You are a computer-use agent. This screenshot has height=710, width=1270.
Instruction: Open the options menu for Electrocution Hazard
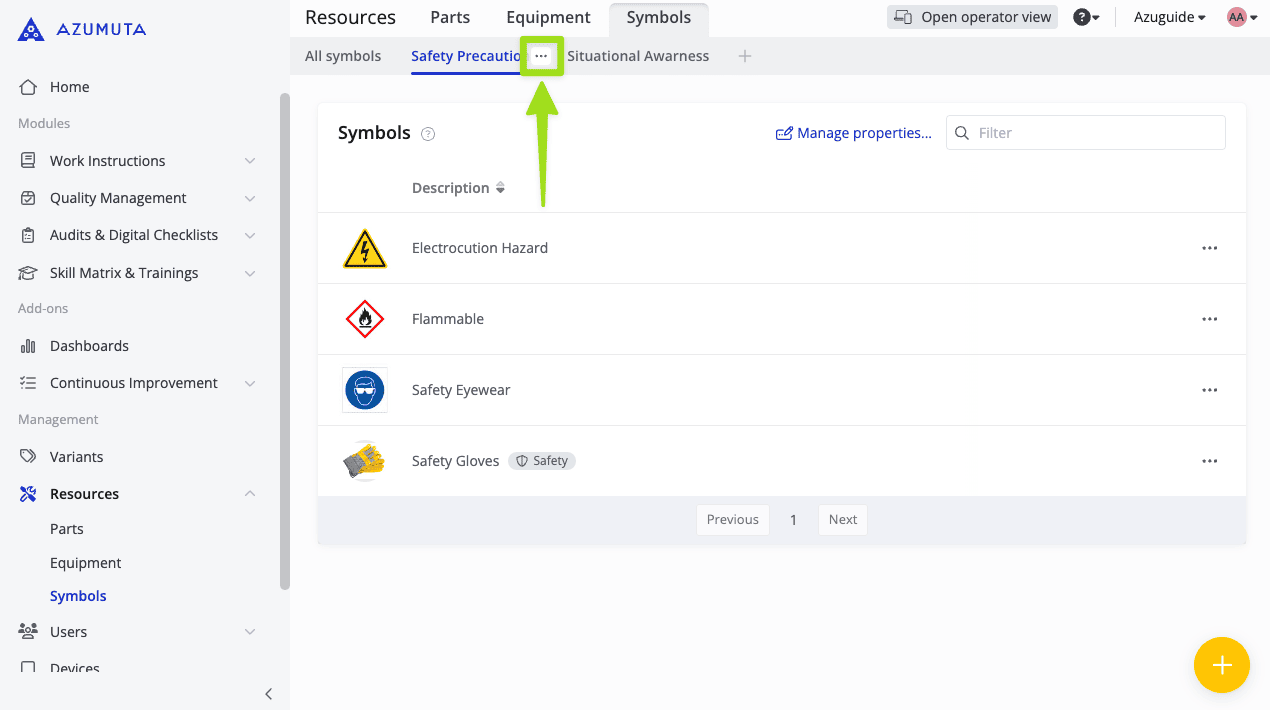1209,248
